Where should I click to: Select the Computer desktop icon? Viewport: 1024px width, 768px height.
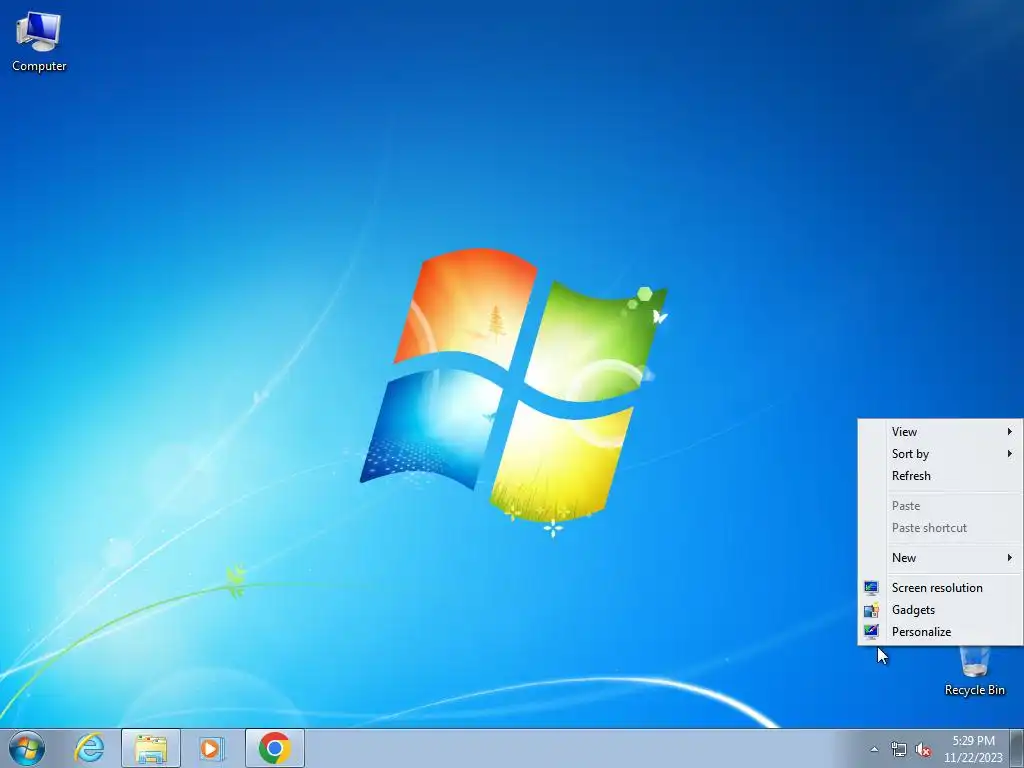(39, 42)
